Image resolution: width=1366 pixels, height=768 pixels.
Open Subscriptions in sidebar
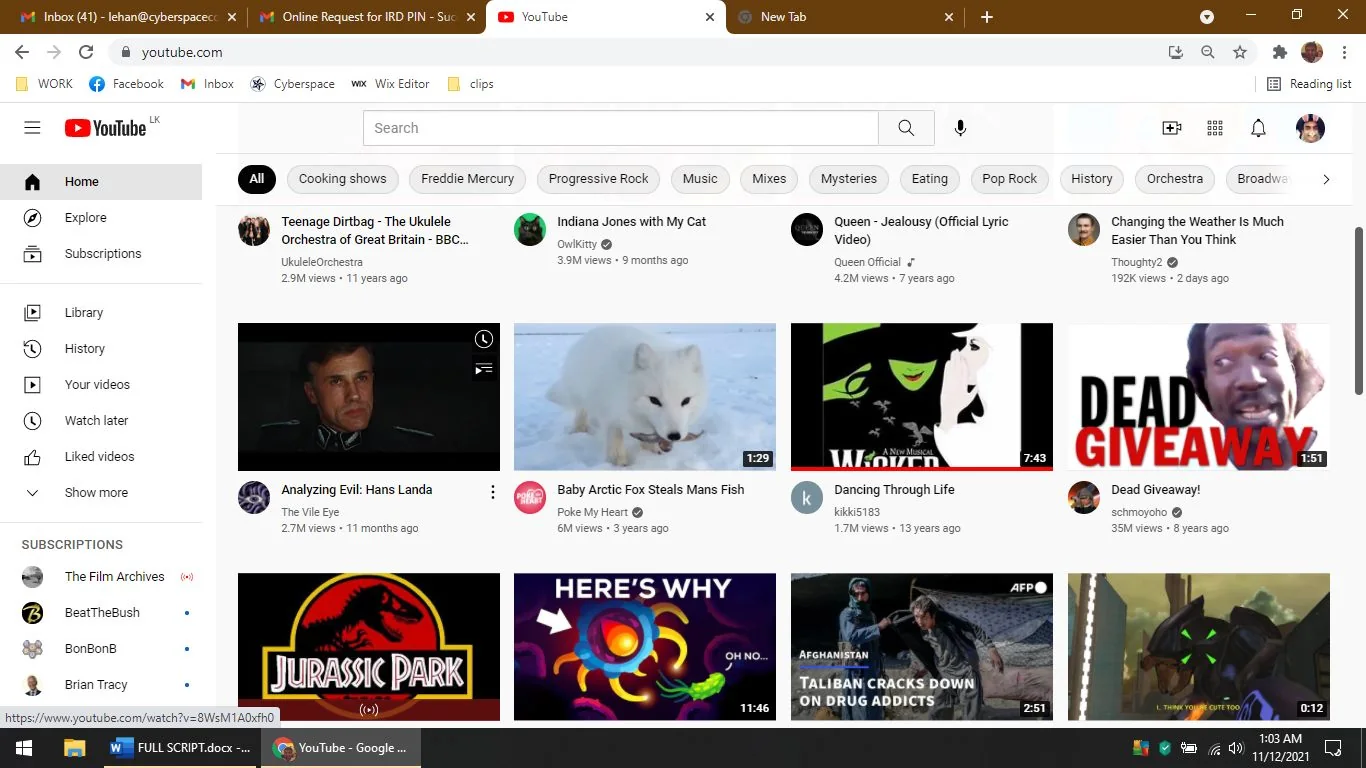point(101,254)
